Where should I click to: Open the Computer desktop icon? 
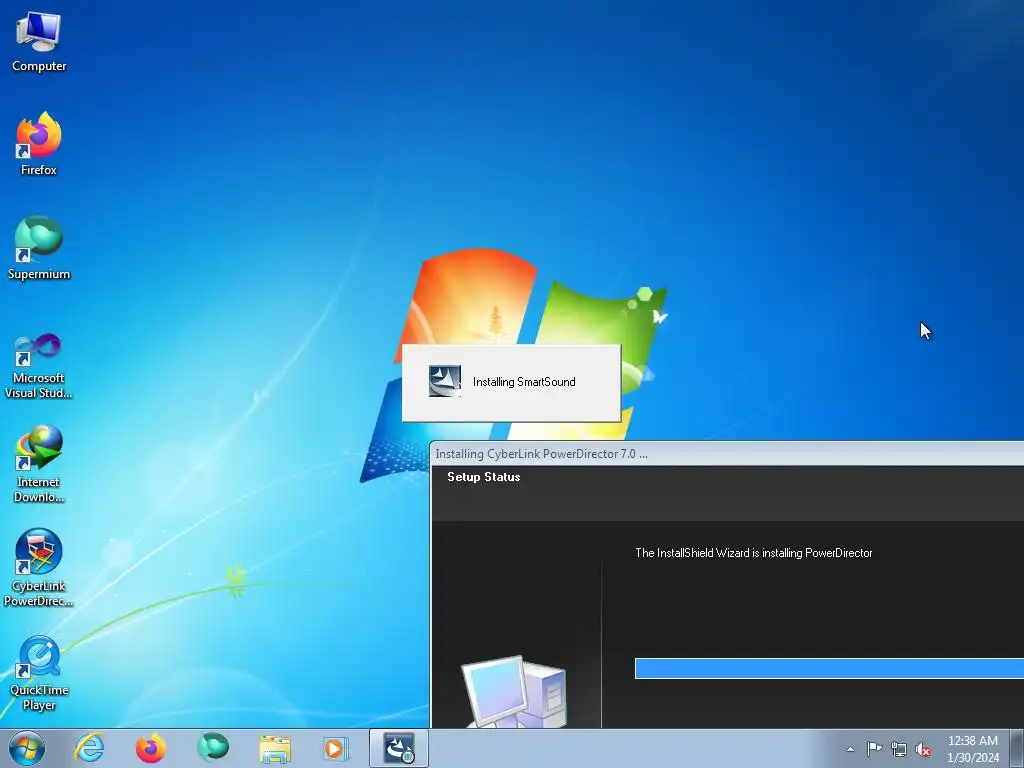[39, 42]
